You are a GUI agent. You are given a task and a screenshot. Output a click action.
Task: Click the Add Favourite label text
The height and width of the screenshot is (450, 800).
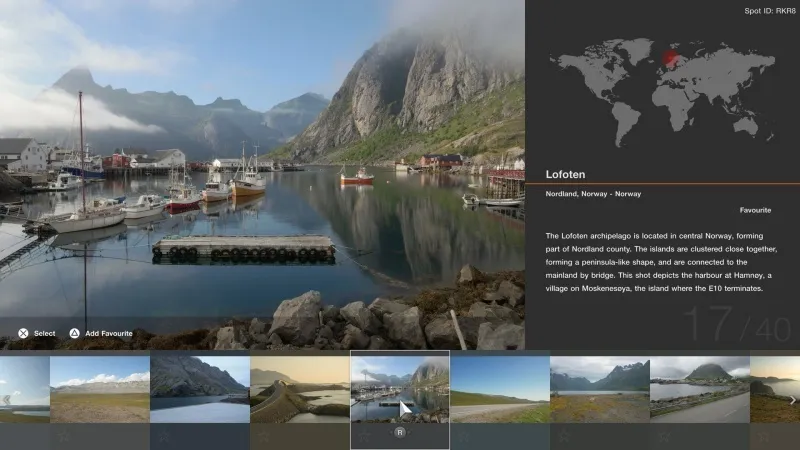(109, 333)
